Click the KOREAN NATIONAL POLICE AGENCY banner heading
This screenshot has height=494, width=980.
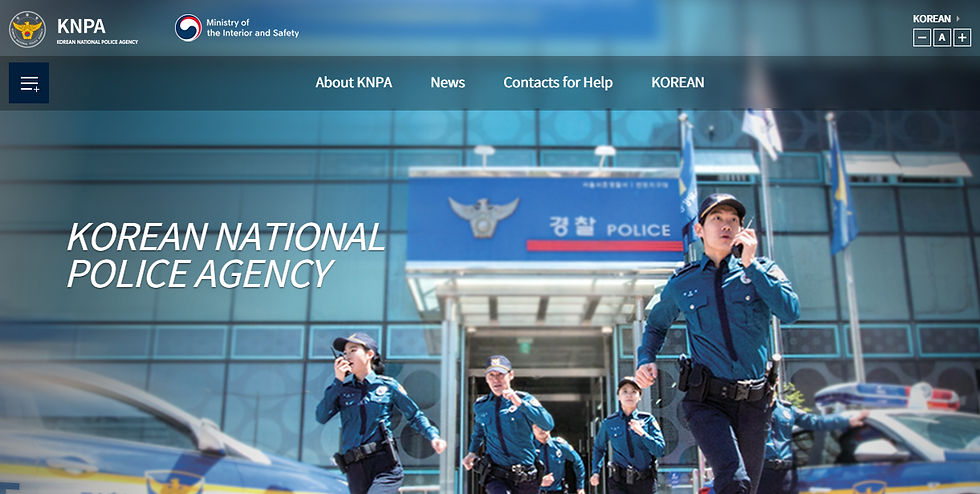[226, 255]
